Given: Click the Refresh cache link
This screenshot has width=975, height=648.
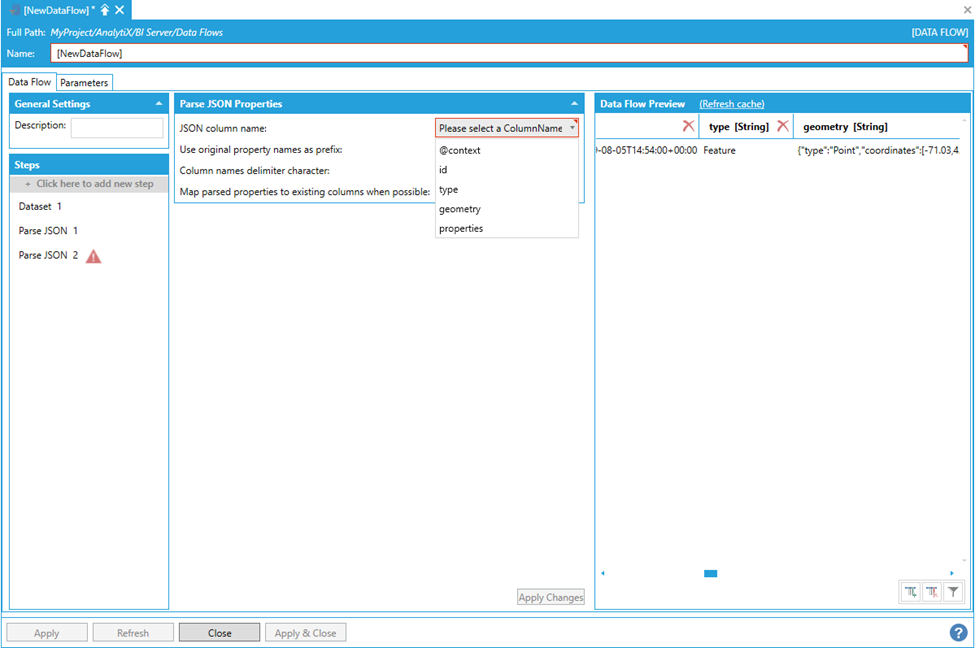Looking at the screenshot, I should coord(731,104).
